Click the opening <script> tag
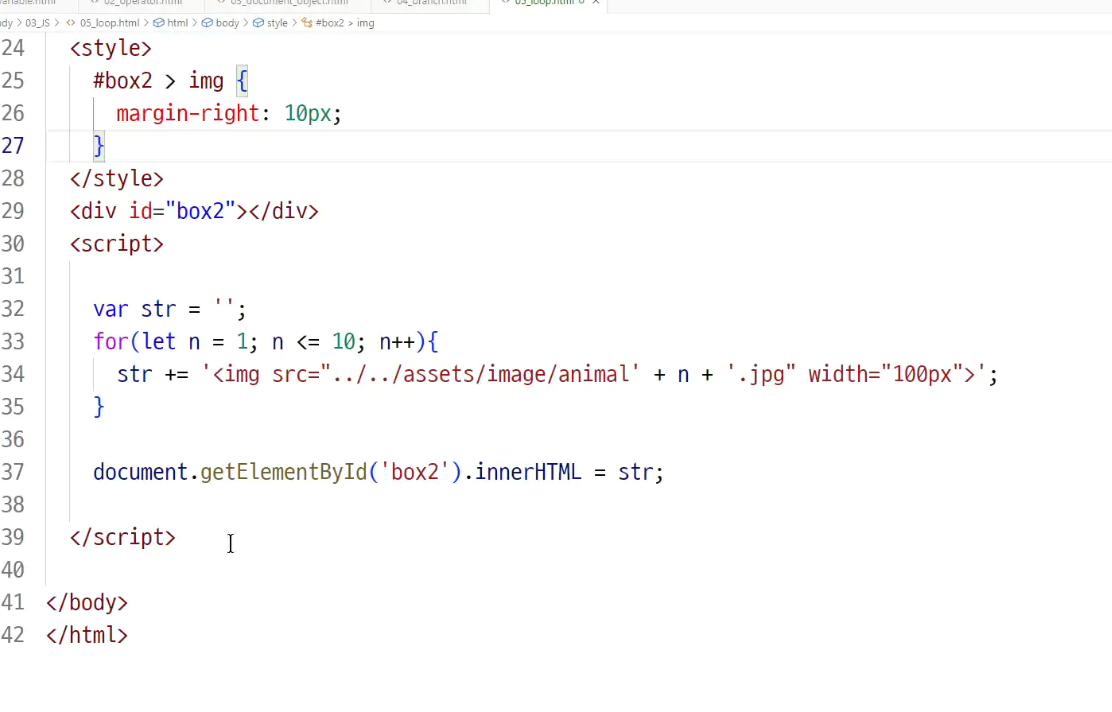The image size is (1112, 712). 117,244
